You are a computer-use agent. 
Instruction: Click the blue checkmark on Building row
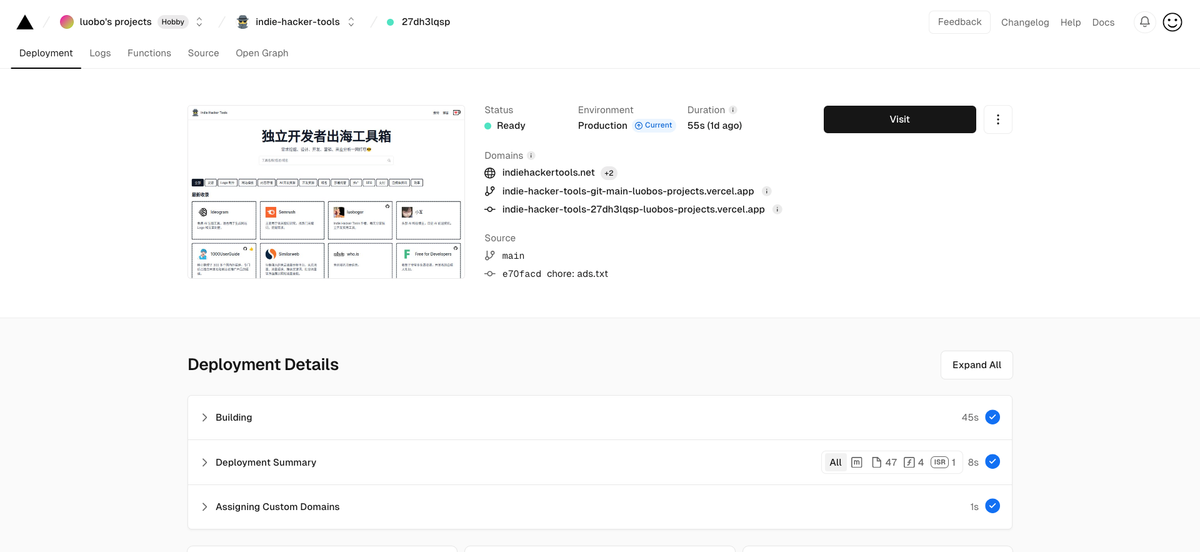992,417
